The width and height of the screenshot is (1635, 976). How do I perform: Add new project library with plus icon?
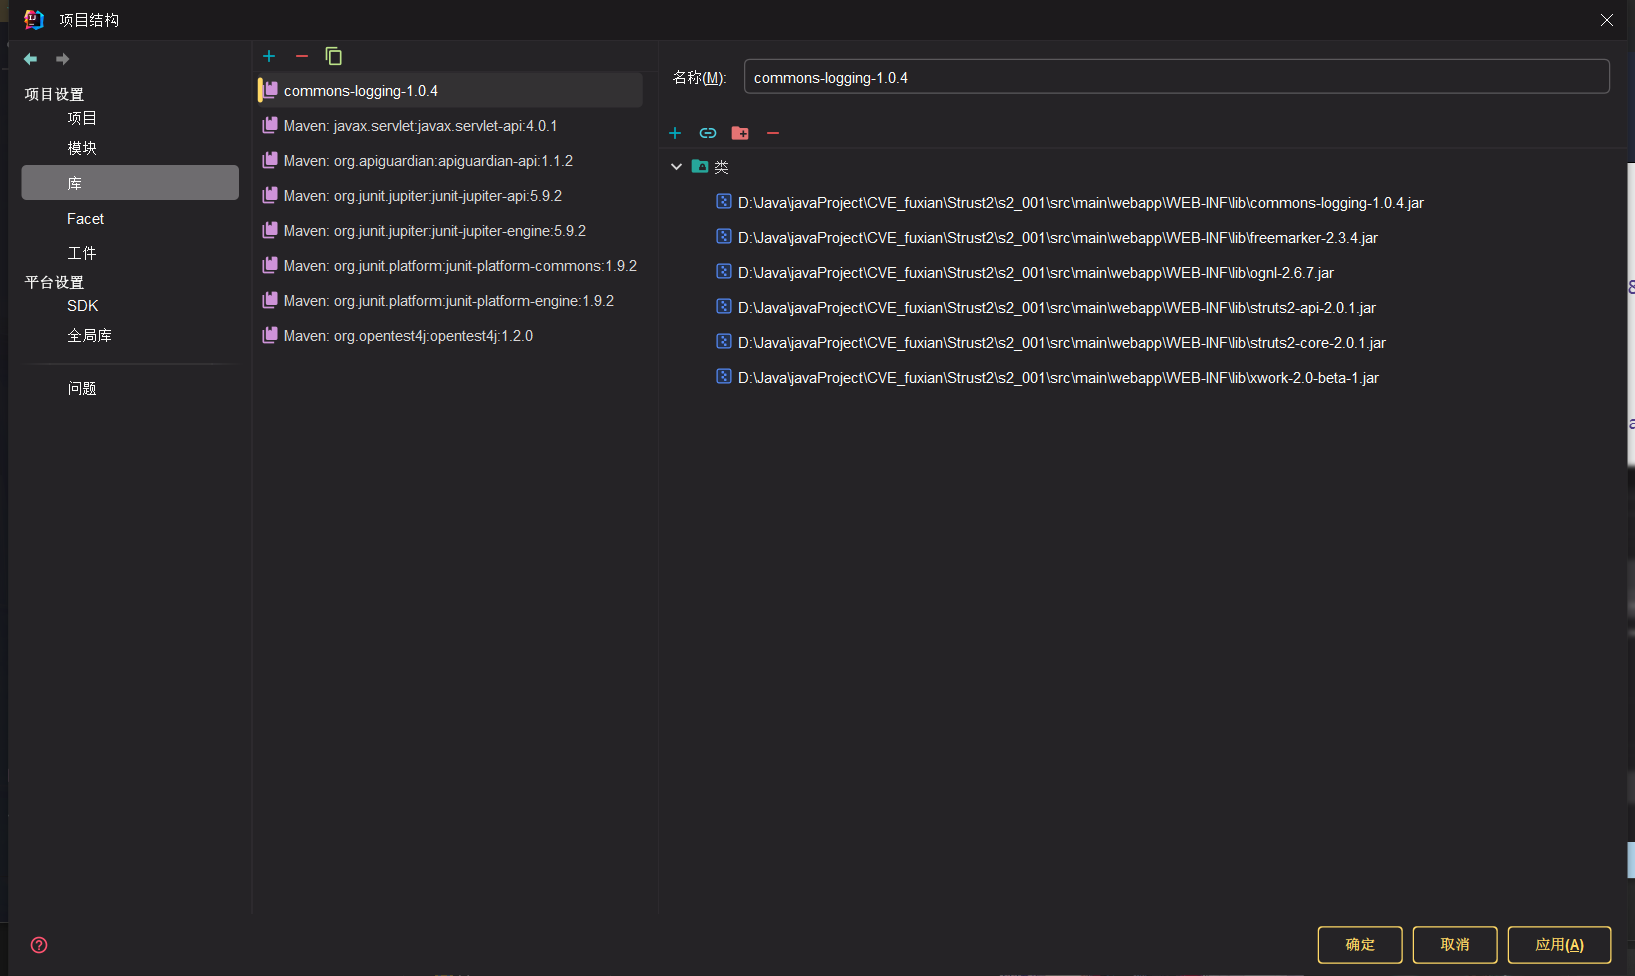(269, 56)
